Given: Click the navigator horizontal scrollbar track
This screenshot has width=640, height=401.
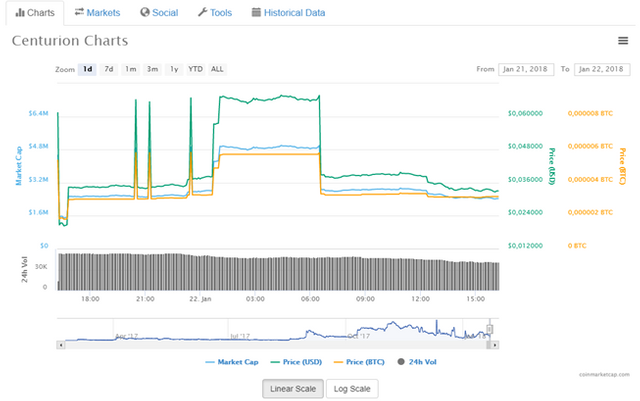Looking at the screenshot, I should 276,345.
